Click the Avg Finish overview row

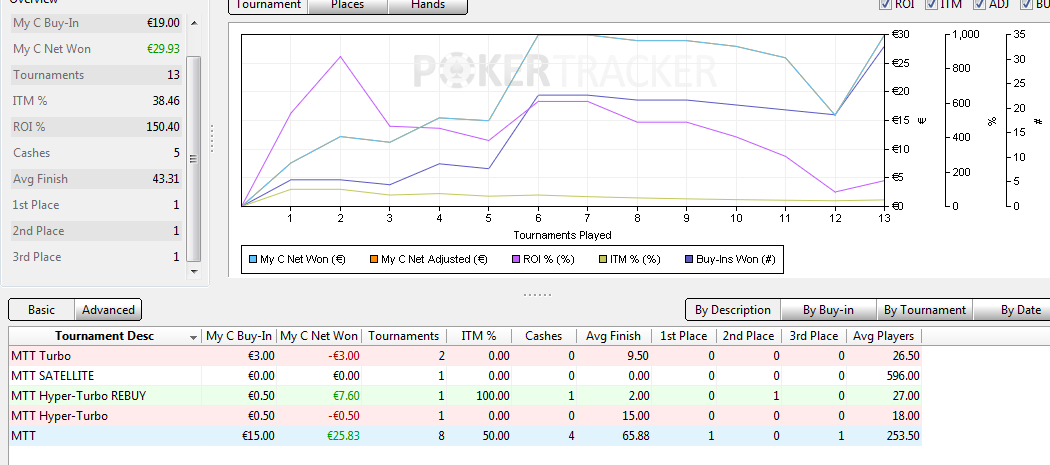(x=96, y=179)
